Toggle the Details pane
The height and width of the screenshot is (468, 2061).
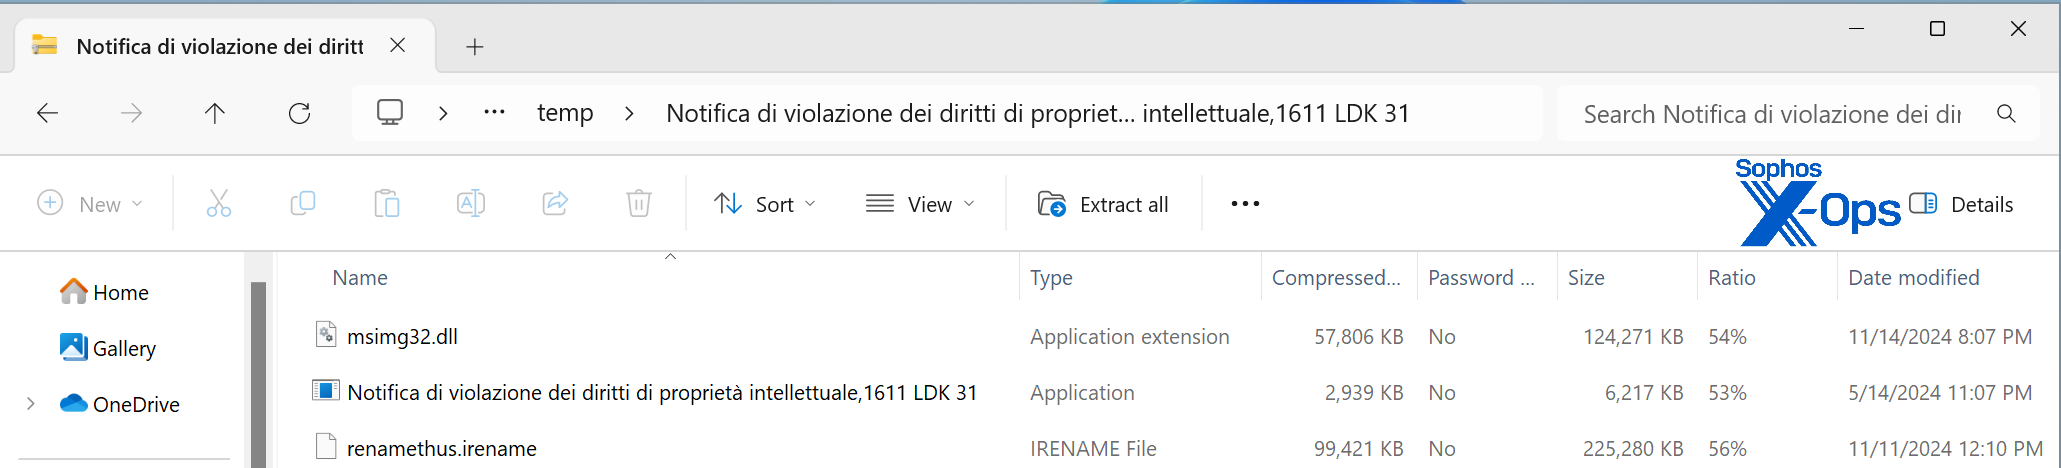coord(1961,204)
